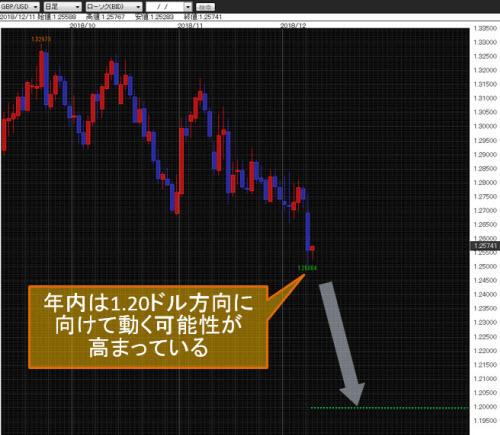
Task: Click the 1.19500 price axis label
Action: coord(485,421)
